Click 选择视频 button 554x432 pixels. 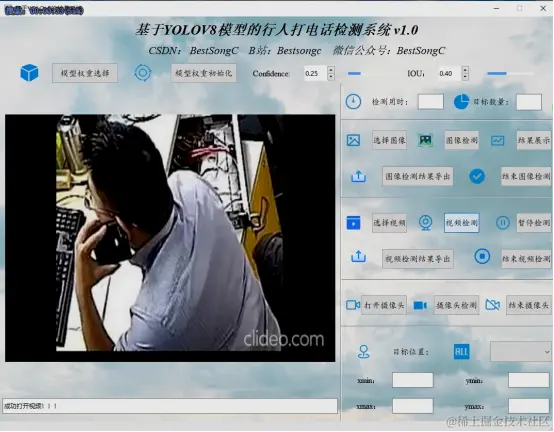[389, 223]
